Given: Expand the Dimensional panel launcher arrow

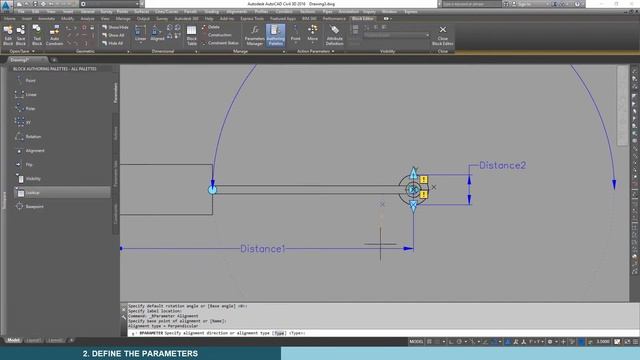Looking at the screenshot, I should [196, 51].
